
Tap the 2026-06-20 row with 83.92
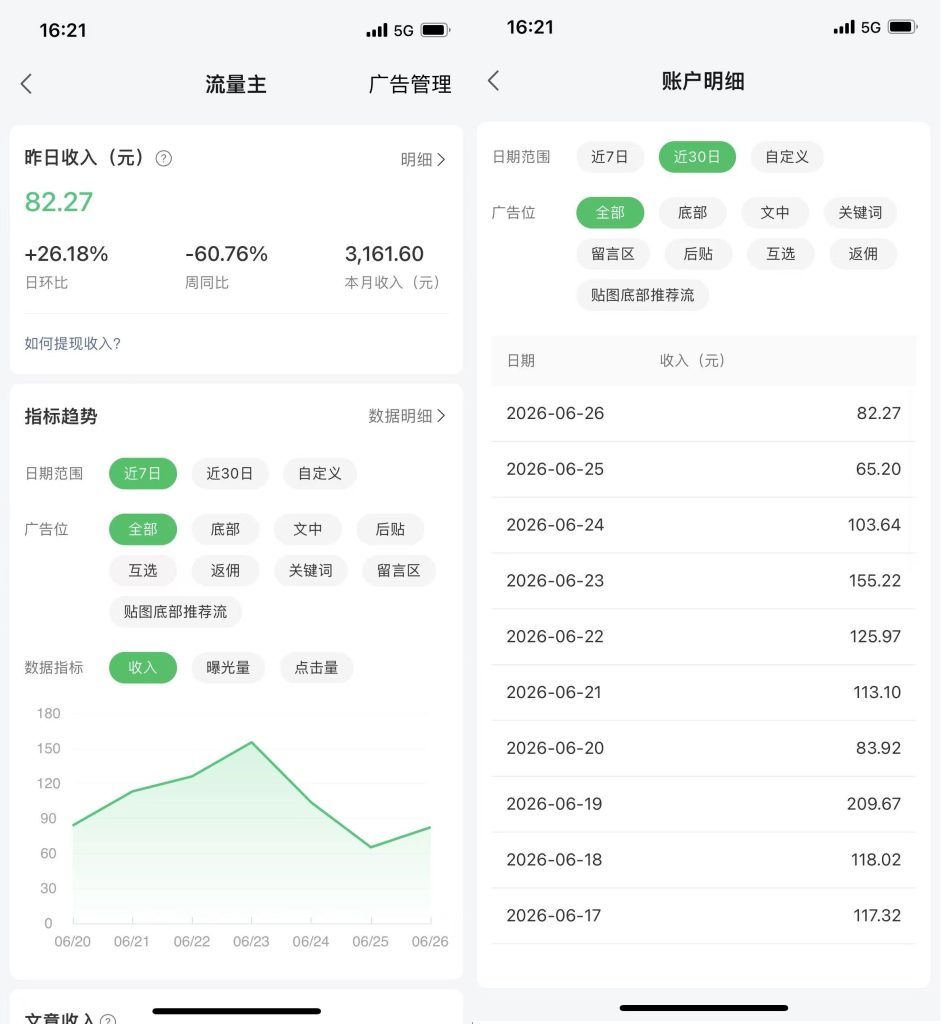pyautogui.click(x=703, y=748)
